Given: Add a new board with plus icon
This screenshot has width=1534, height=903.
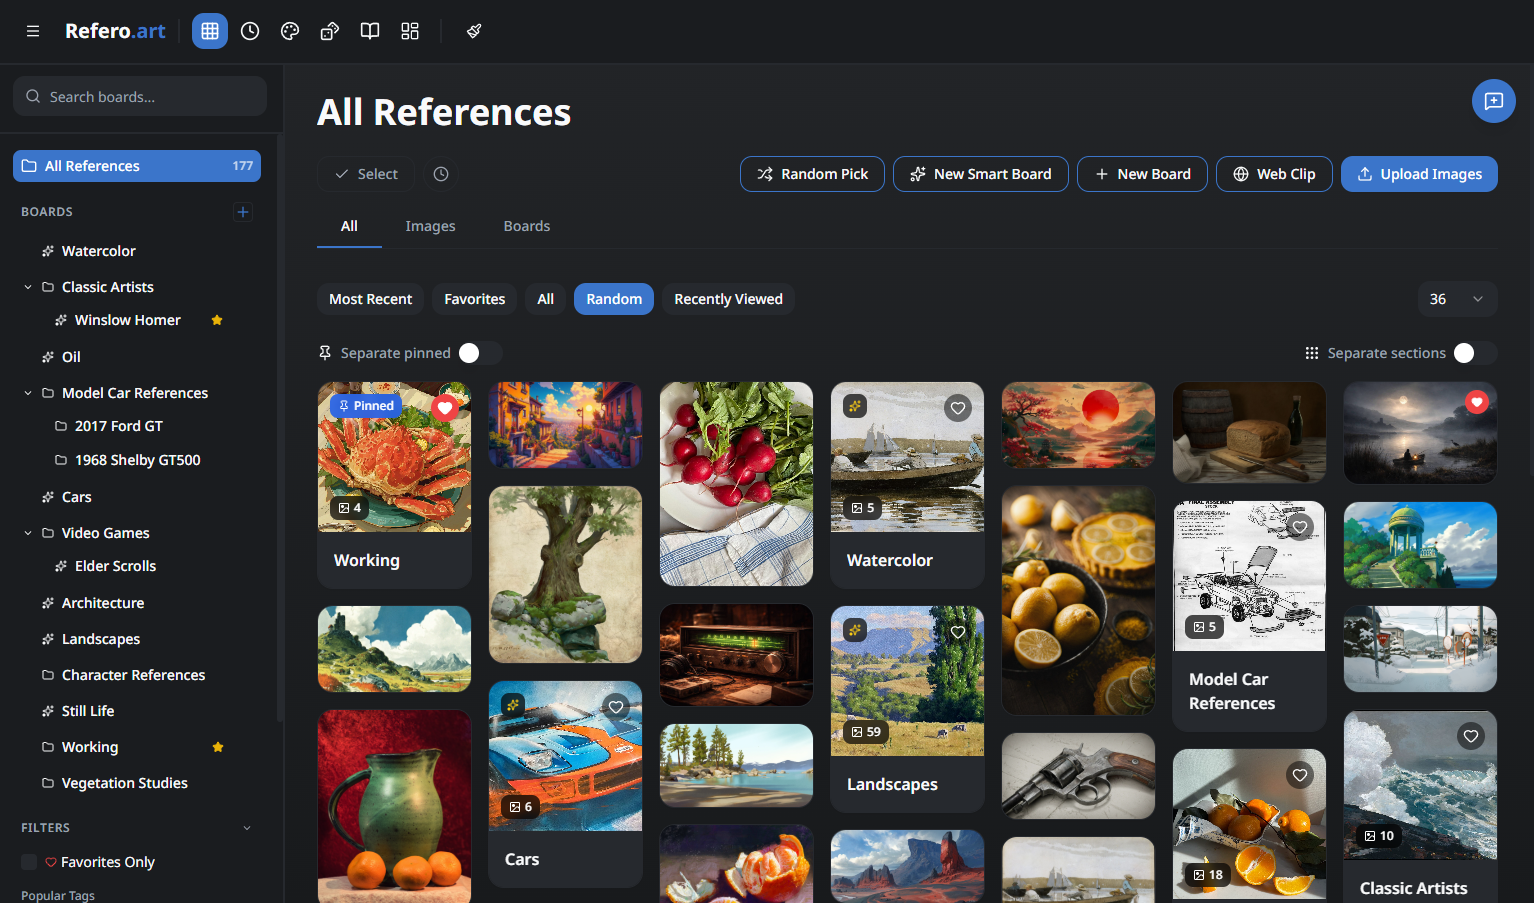Looking at the screenshot, I should [x=243, y=212].
